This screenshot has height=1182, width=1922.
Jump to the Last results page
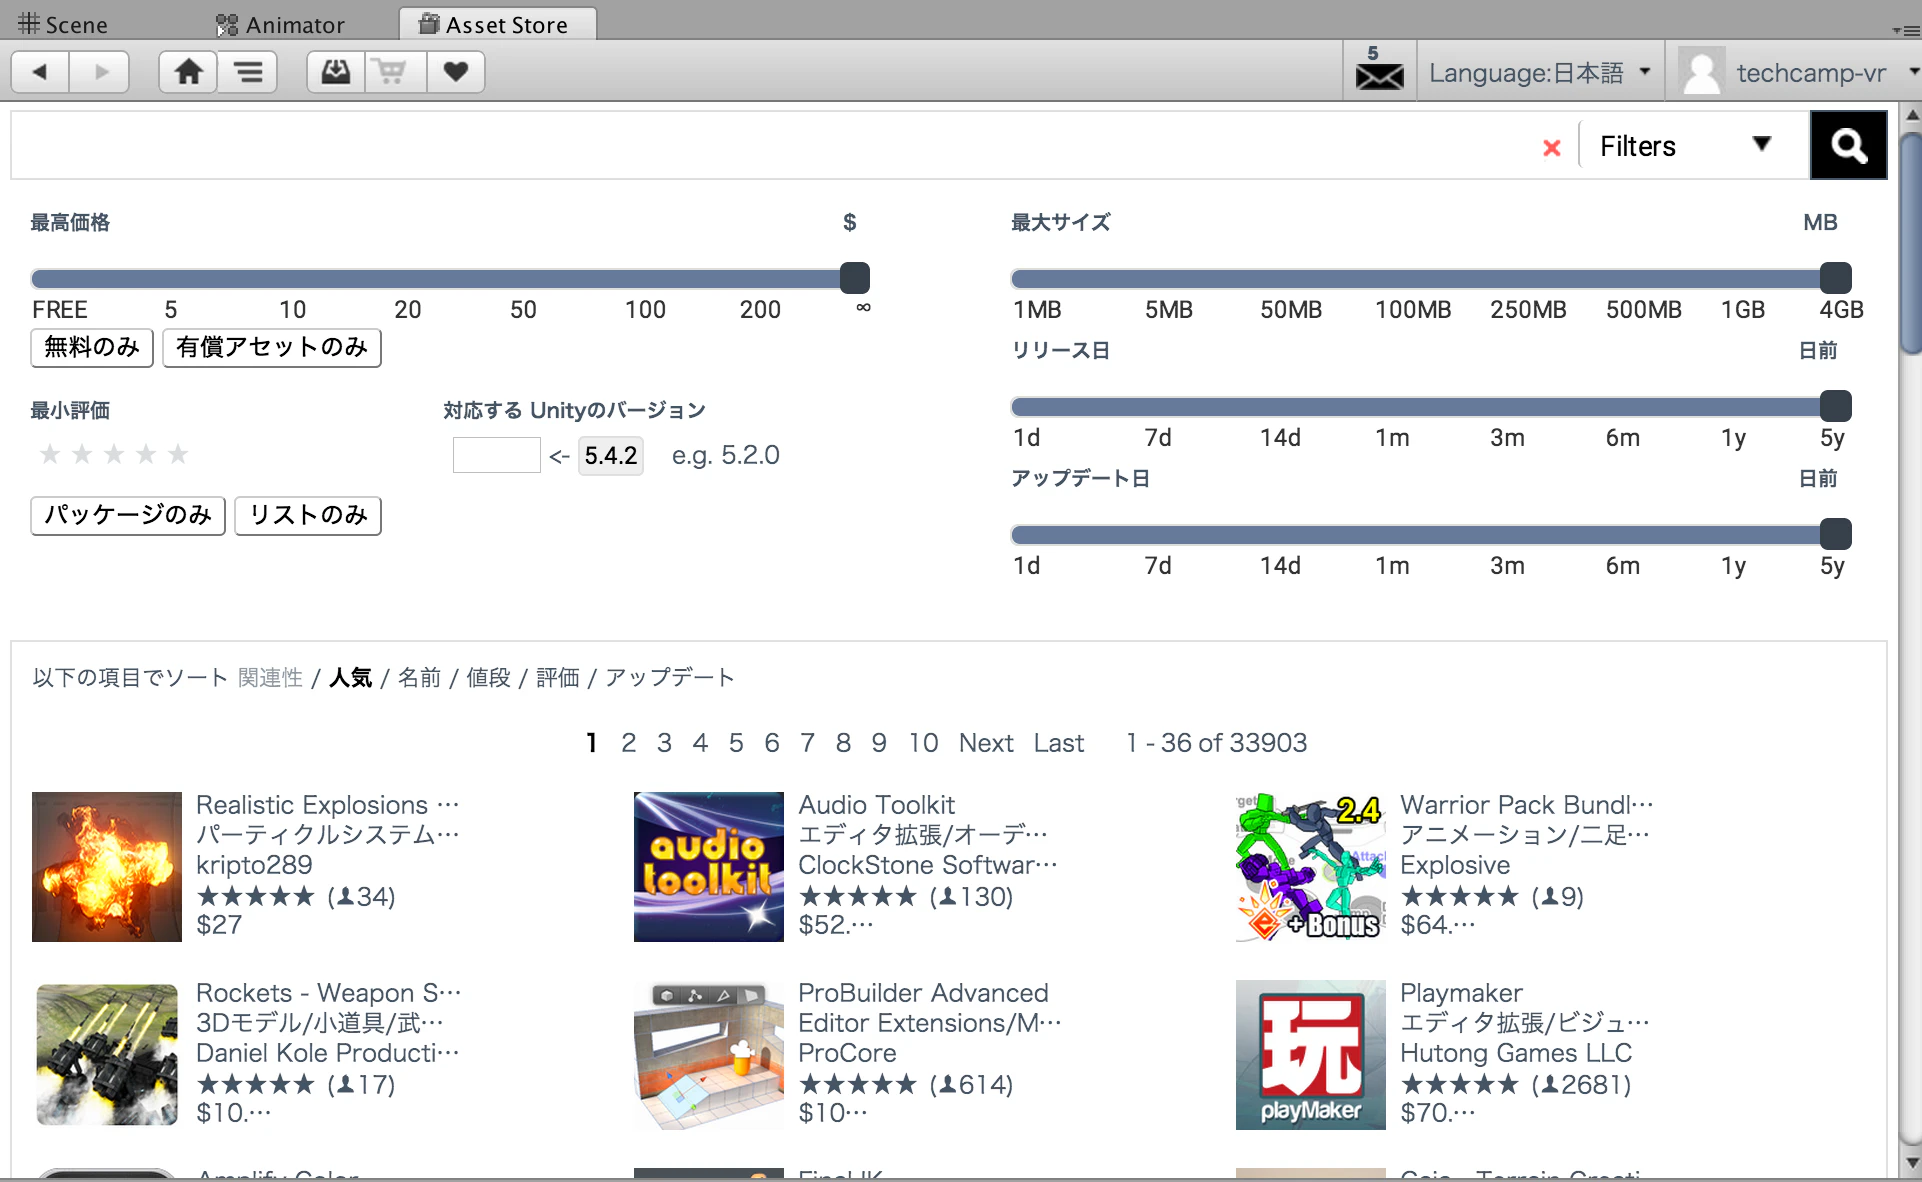(x=1058, y=743)
